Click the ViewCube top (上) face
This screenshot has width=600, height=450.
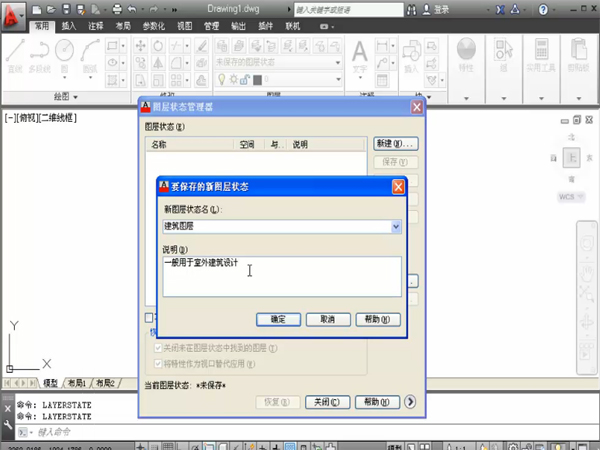(x=571, y=158)
